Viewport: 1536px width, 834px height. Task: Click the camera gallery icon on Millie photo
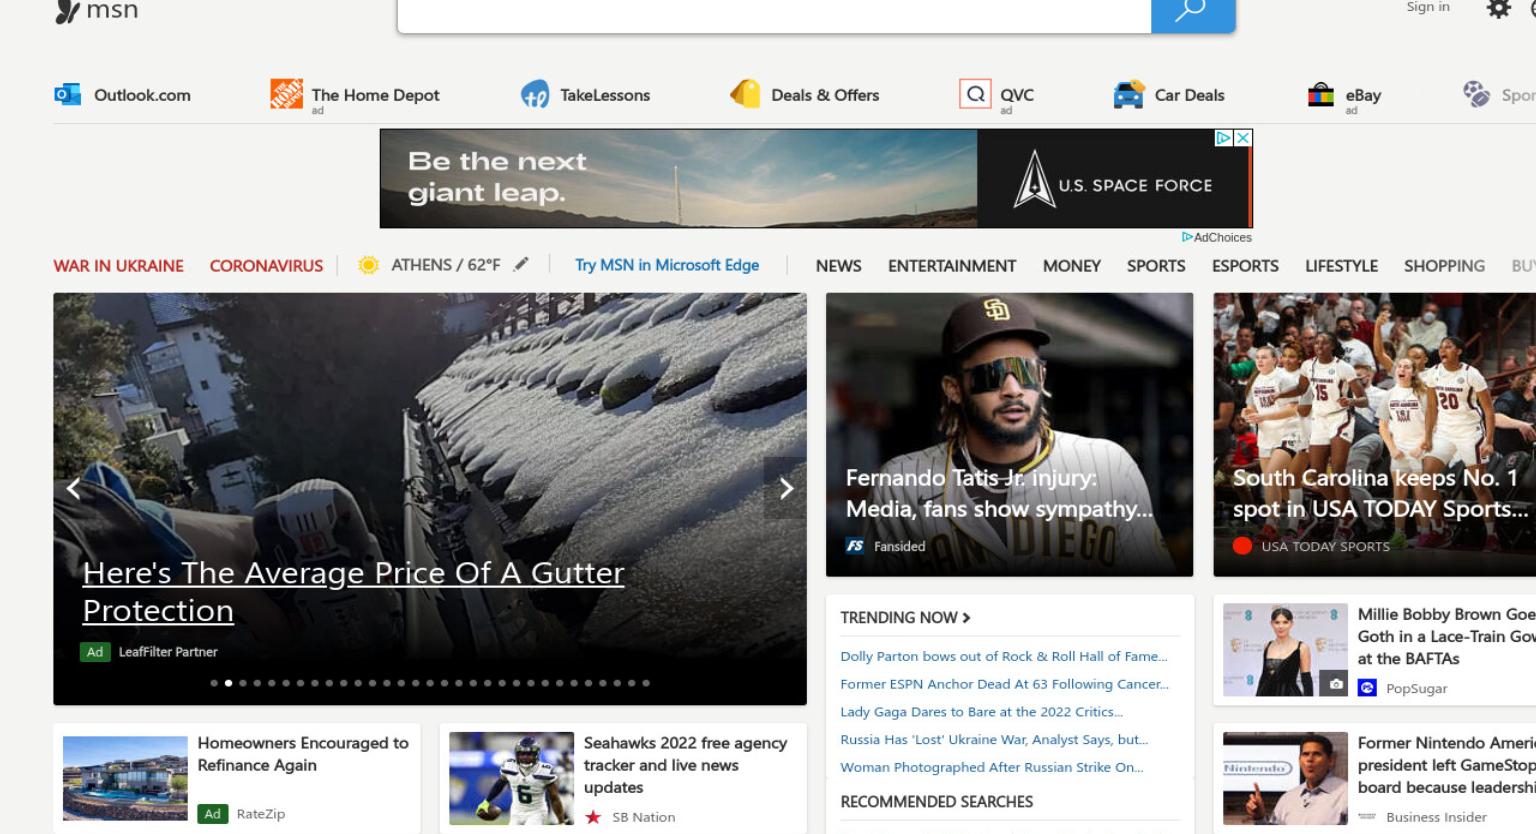pos(1336,684)
